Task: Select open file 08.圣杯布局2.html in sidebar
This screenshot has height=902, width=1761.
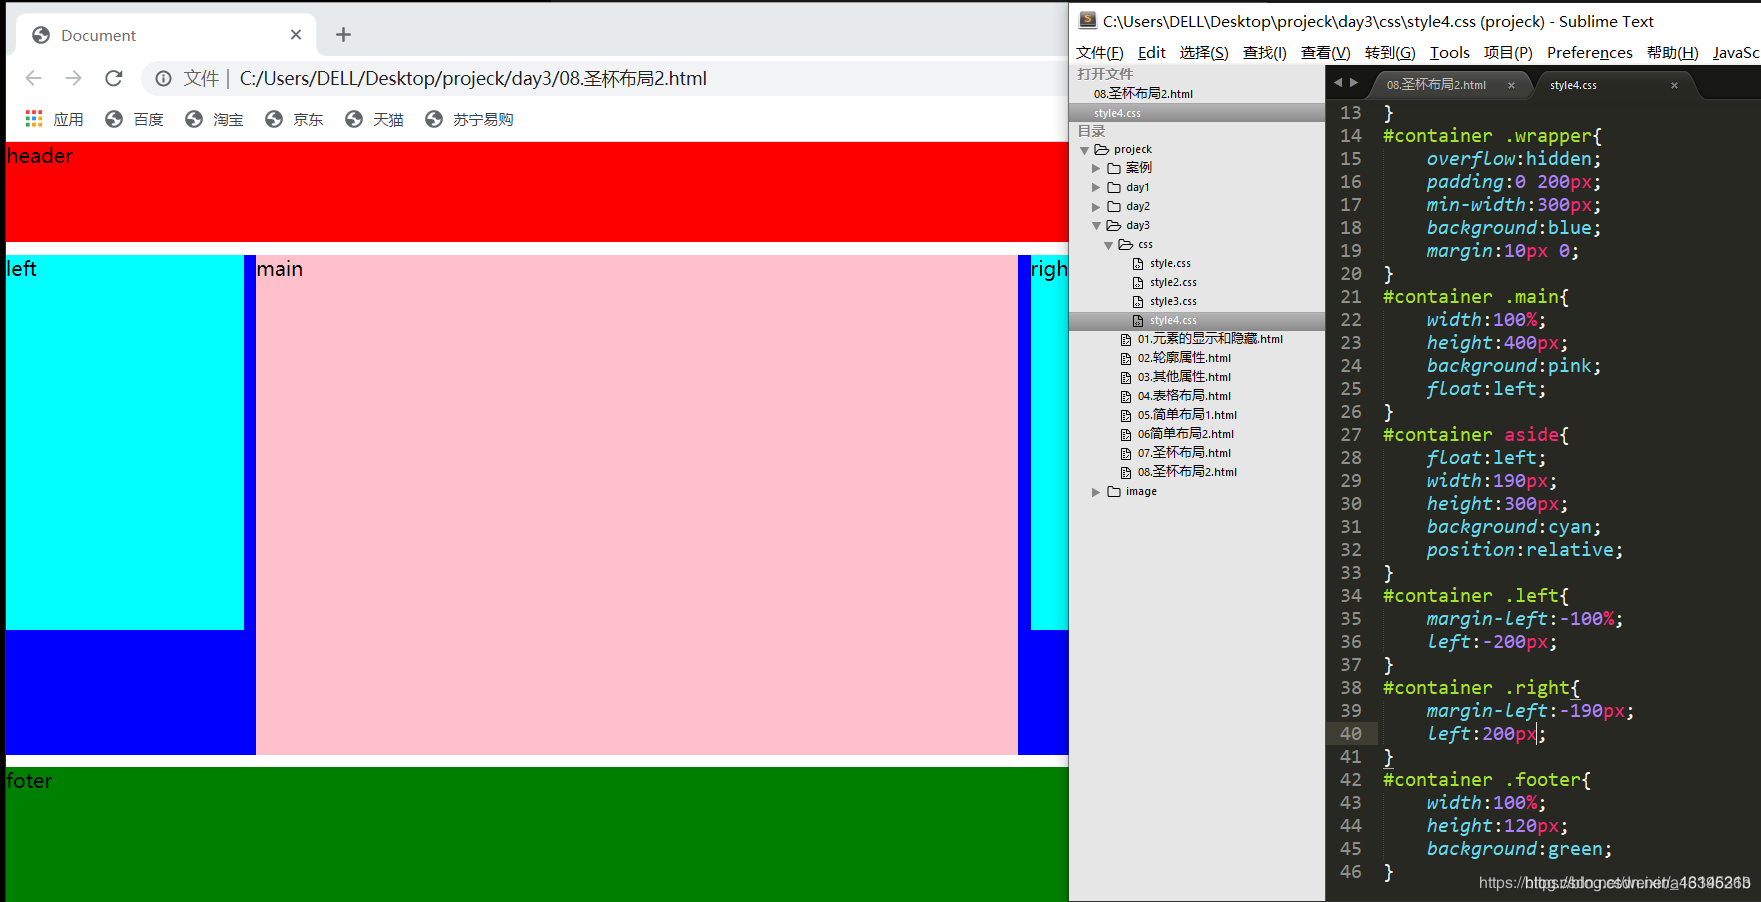Action: [x=1197, y=93]
